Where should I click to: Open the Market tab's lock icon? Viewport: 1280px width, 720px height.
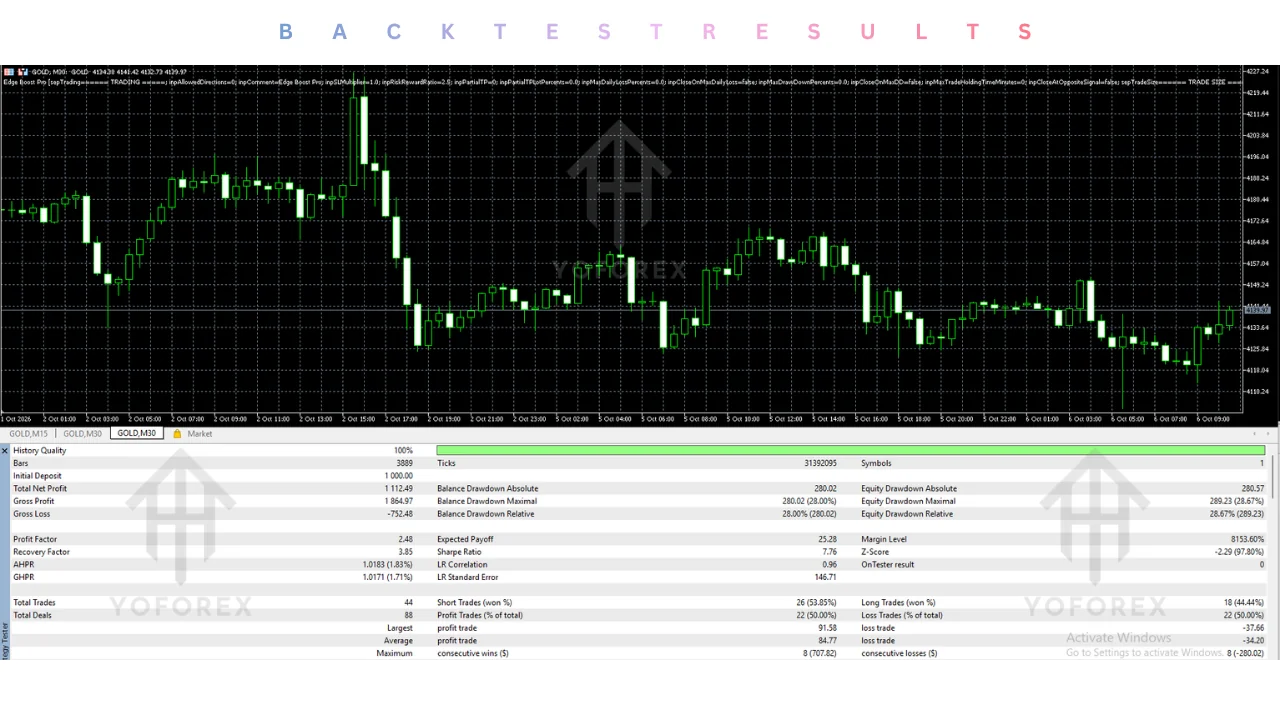coord(178,434)
